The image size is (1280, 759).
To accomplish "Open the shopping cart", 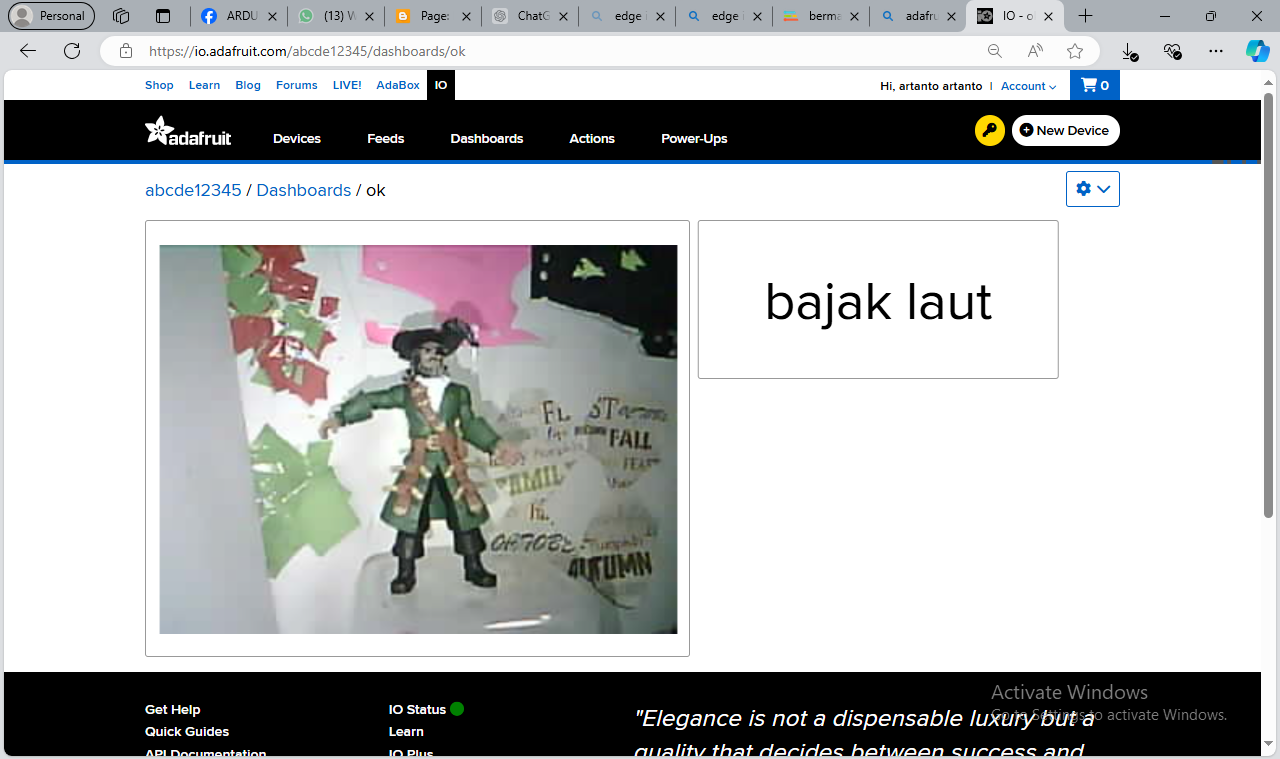I will coord(1094,85).
